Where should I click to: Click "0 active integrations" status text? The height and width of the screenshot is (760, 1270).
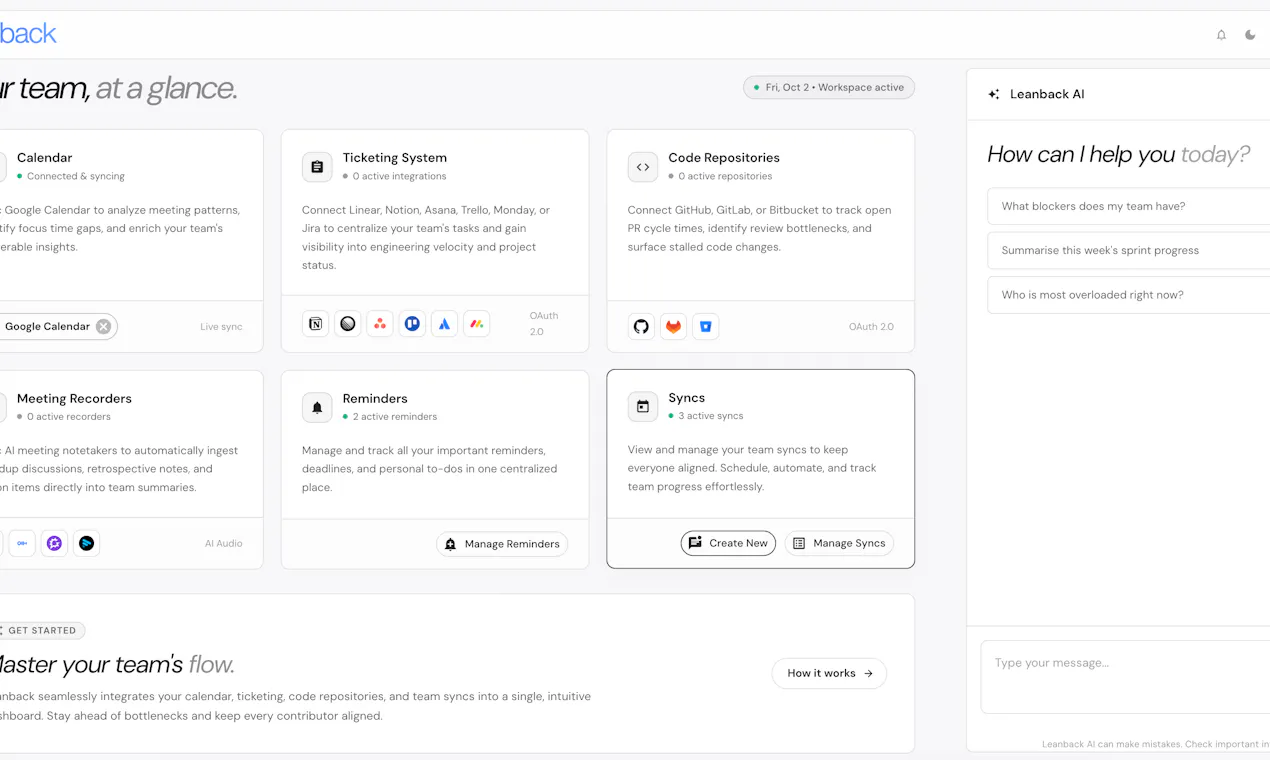point(400,177)
